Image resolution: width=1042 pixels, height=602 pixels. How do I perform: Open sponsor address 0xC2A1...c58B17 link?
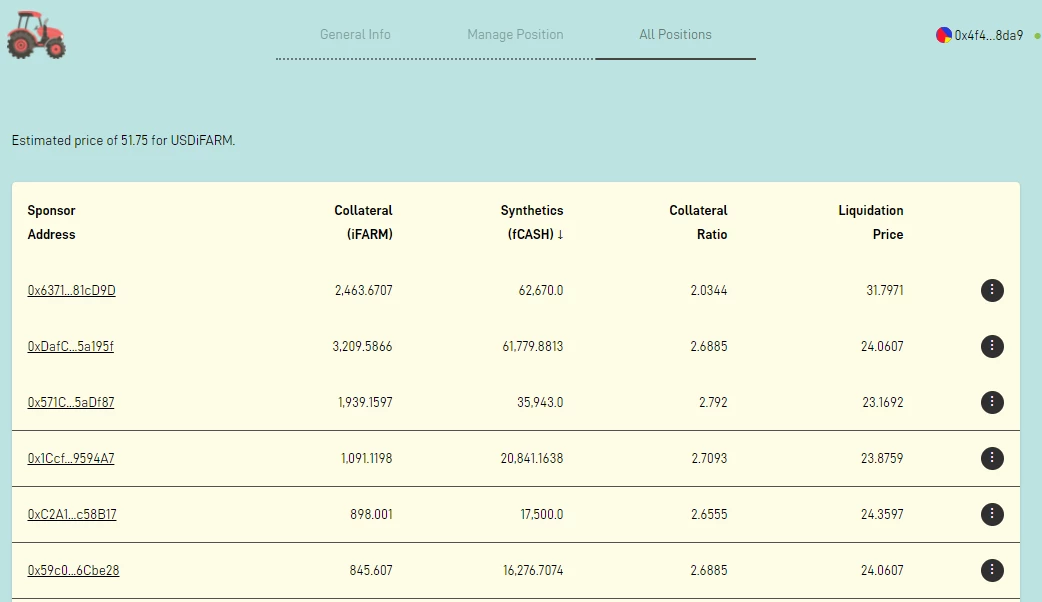point(72,514)
